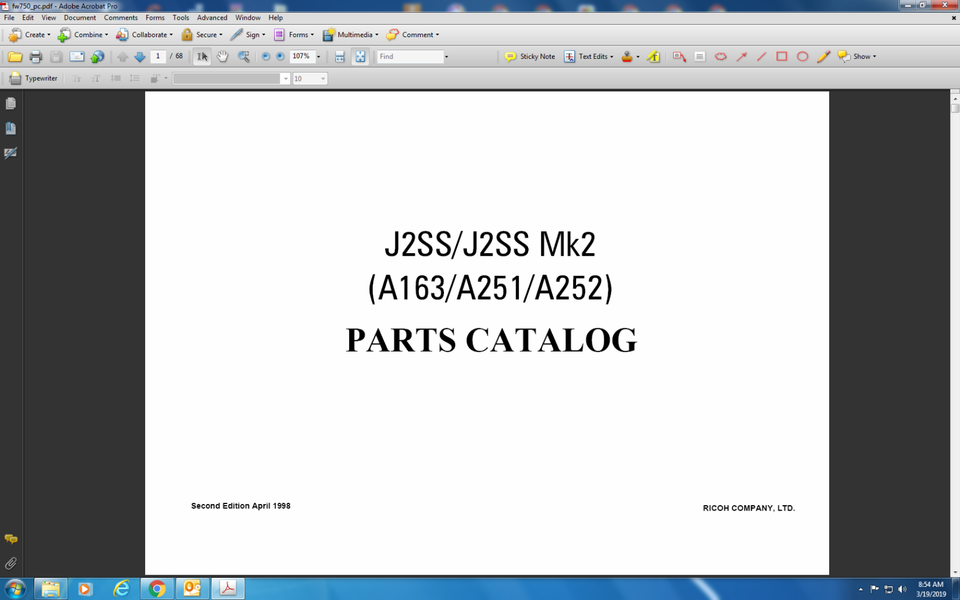
Task: Activate the Select tool
Action: [202, 57]
